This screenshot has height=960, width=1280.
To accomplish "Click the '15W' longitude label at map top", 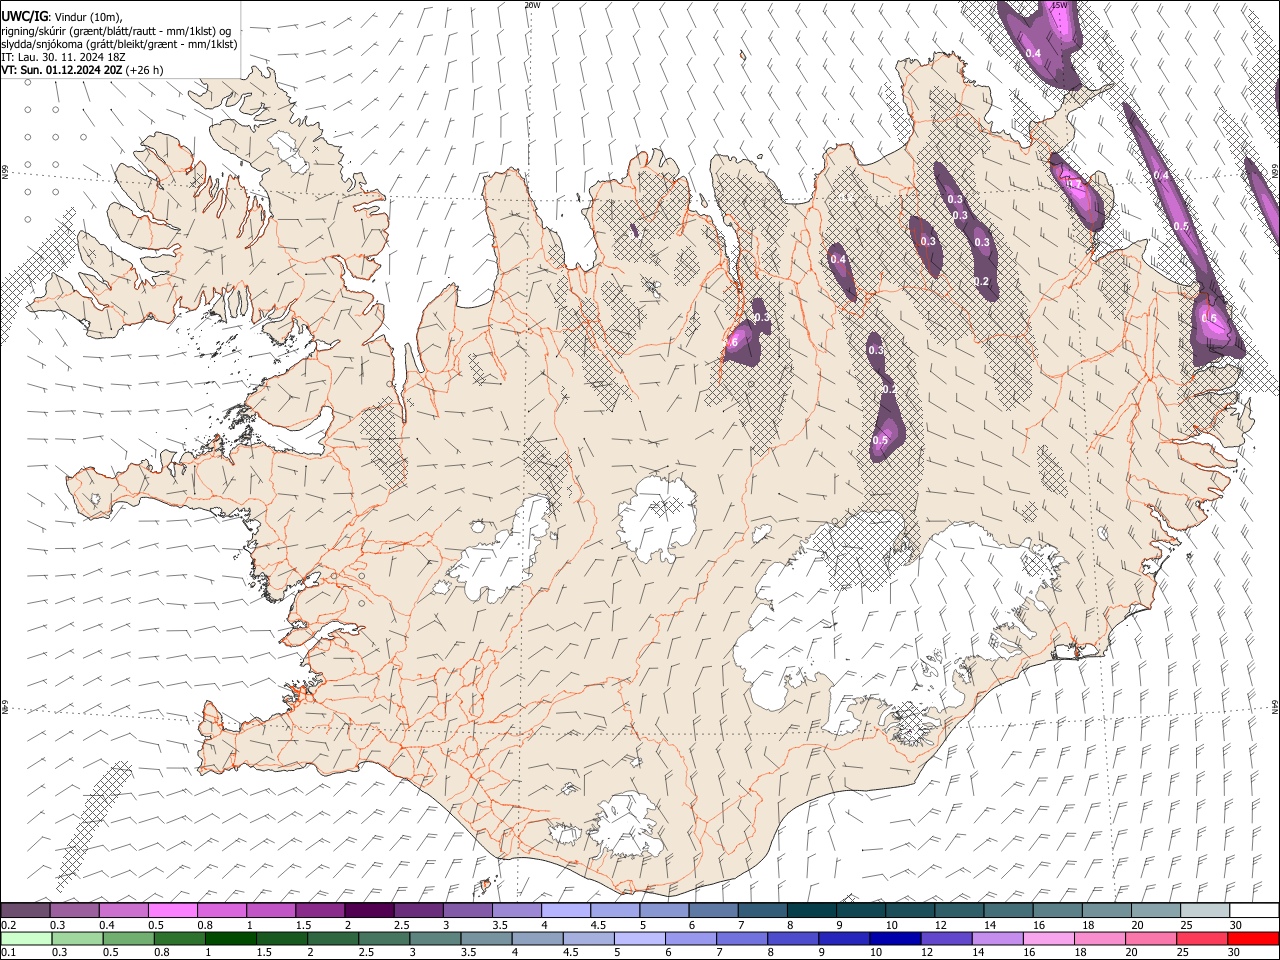I will click(x=1060, y=5).
